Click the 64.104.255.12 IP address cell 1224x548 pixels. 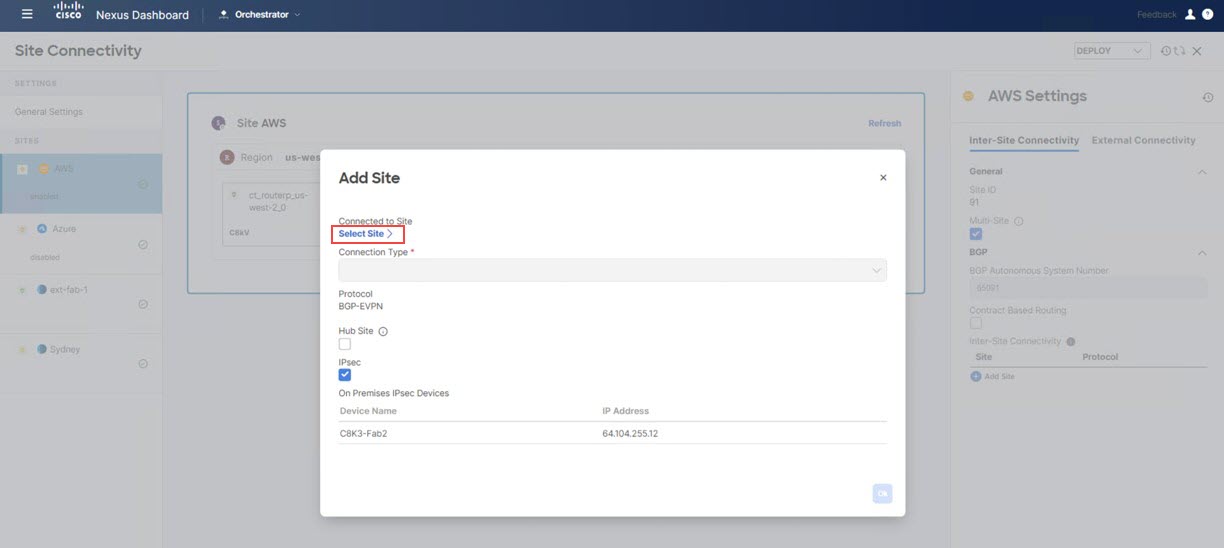point(630,433)
